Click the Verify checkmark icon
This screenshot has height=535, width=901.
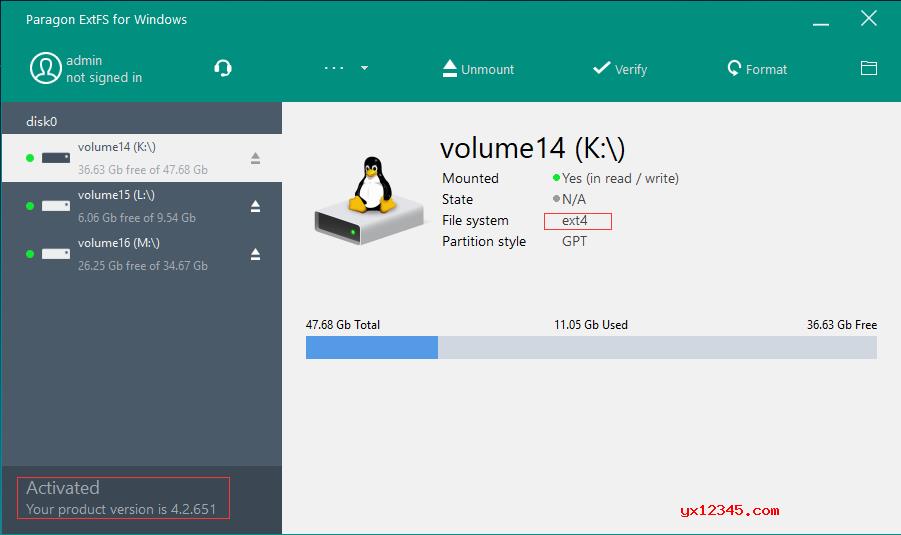(601, 68)
